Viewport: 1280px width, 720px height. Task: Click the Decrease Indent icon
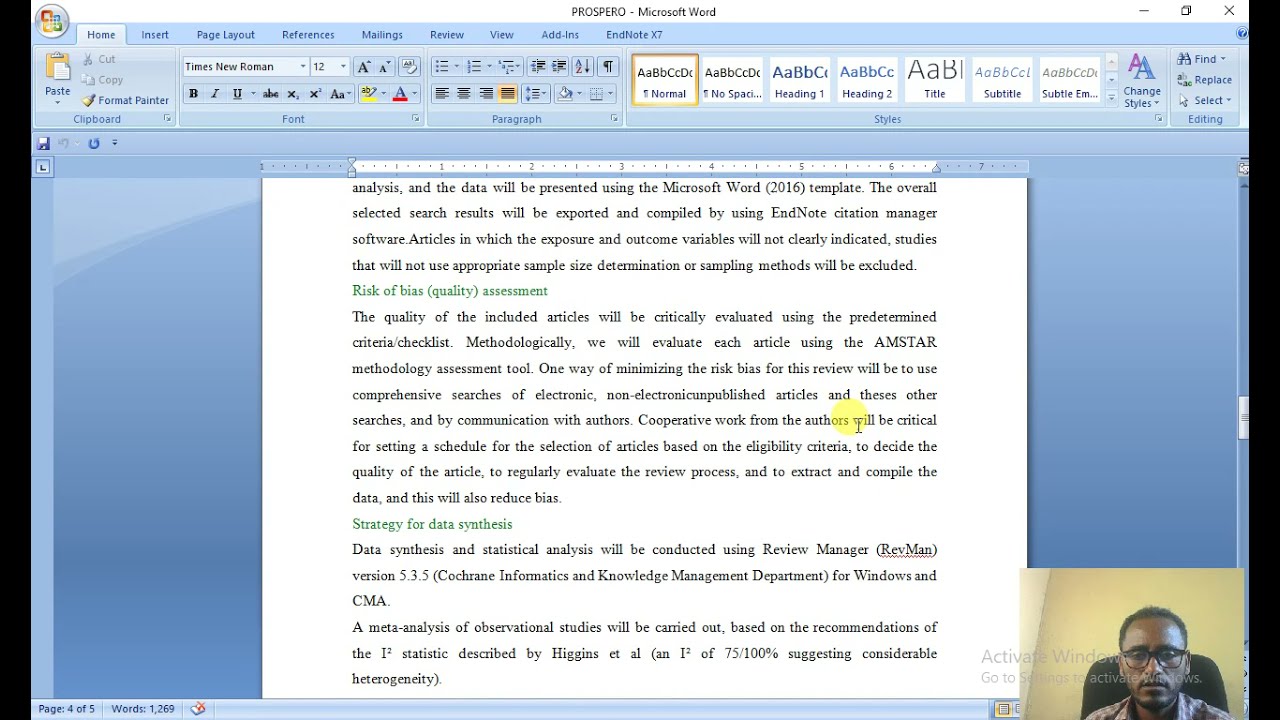pyautogui.click(x=538, y=67)
